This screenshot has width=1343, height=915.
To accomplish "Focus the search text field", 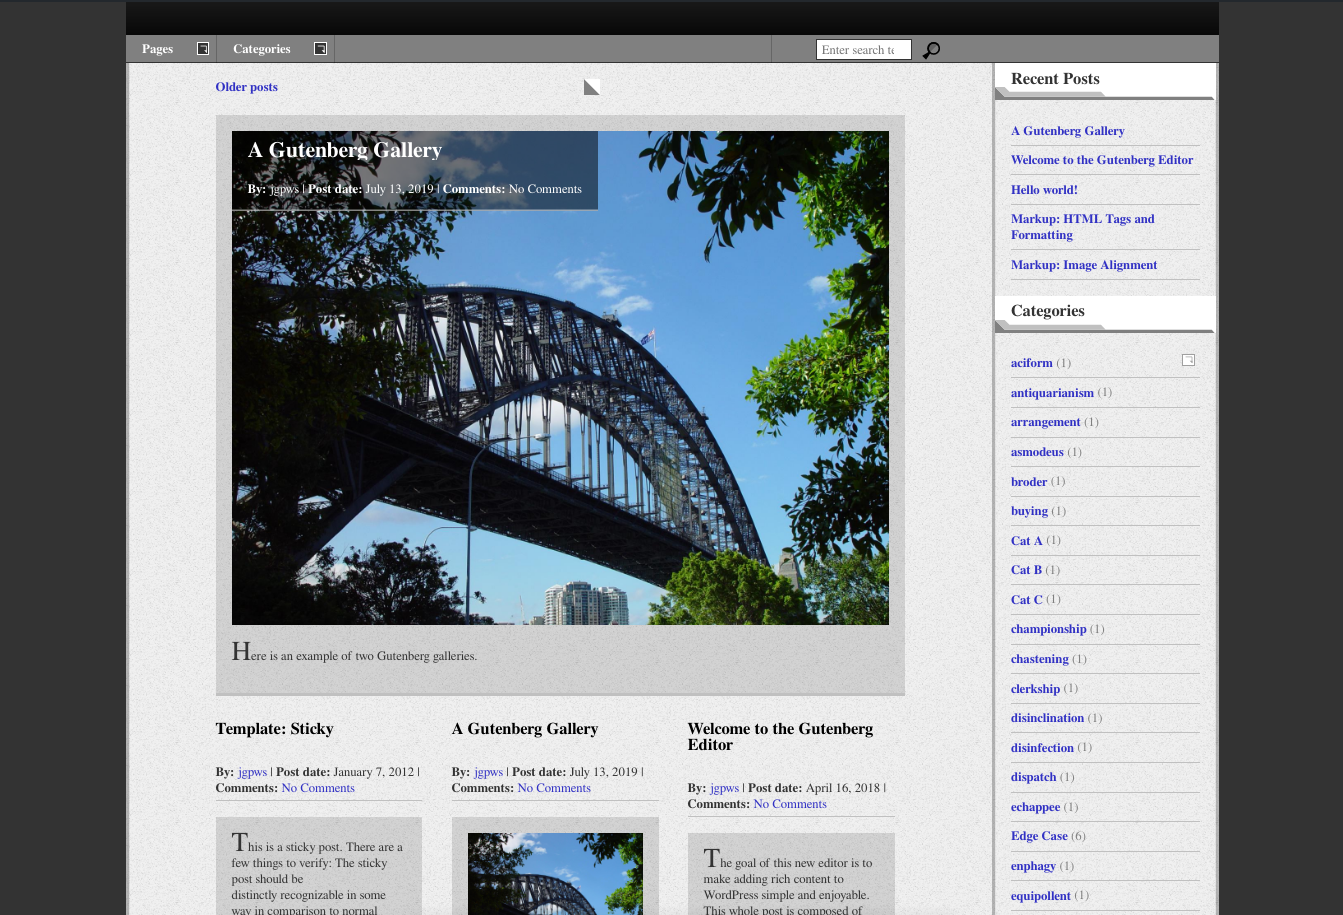I will (864, 50).
